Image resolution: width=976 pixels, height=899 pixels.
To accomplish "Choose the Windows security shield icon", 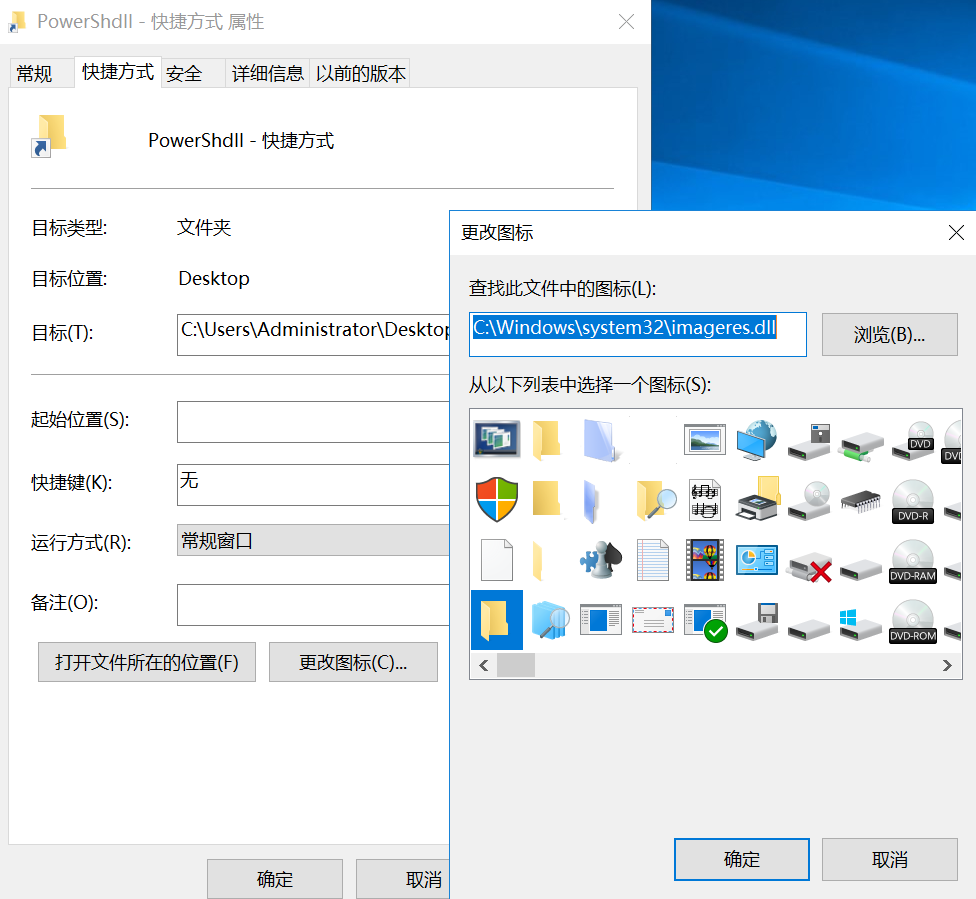I will pyautogui.click(x=497, y=499).
